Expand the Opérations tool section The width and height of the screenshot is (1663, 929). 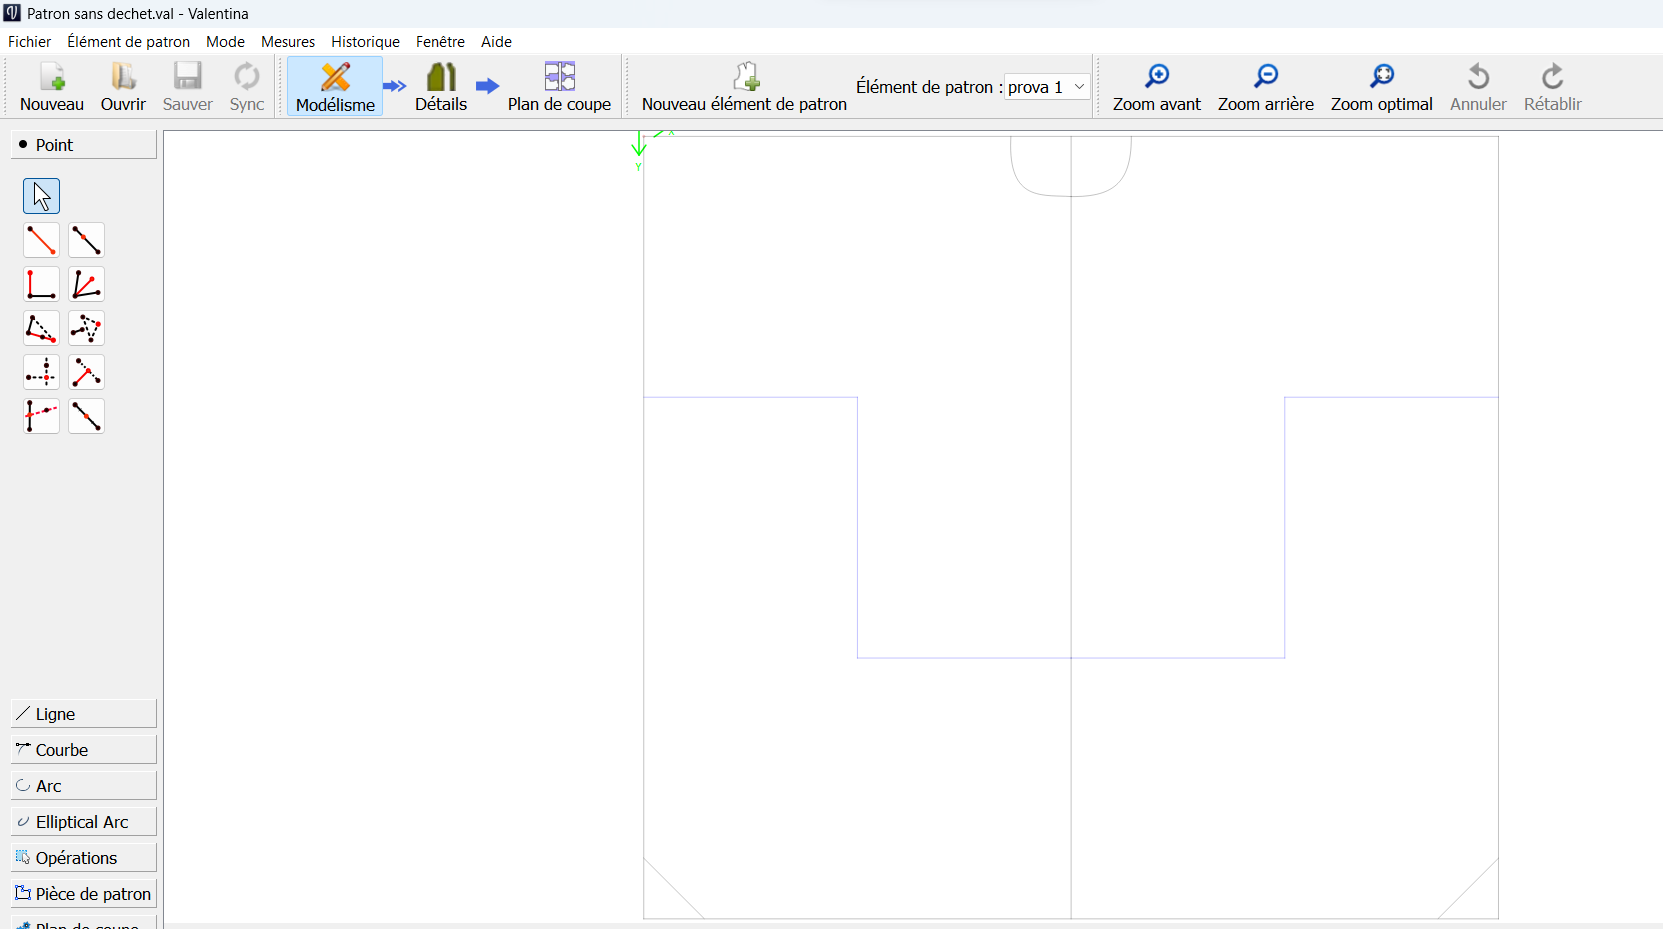click(84, 858)
